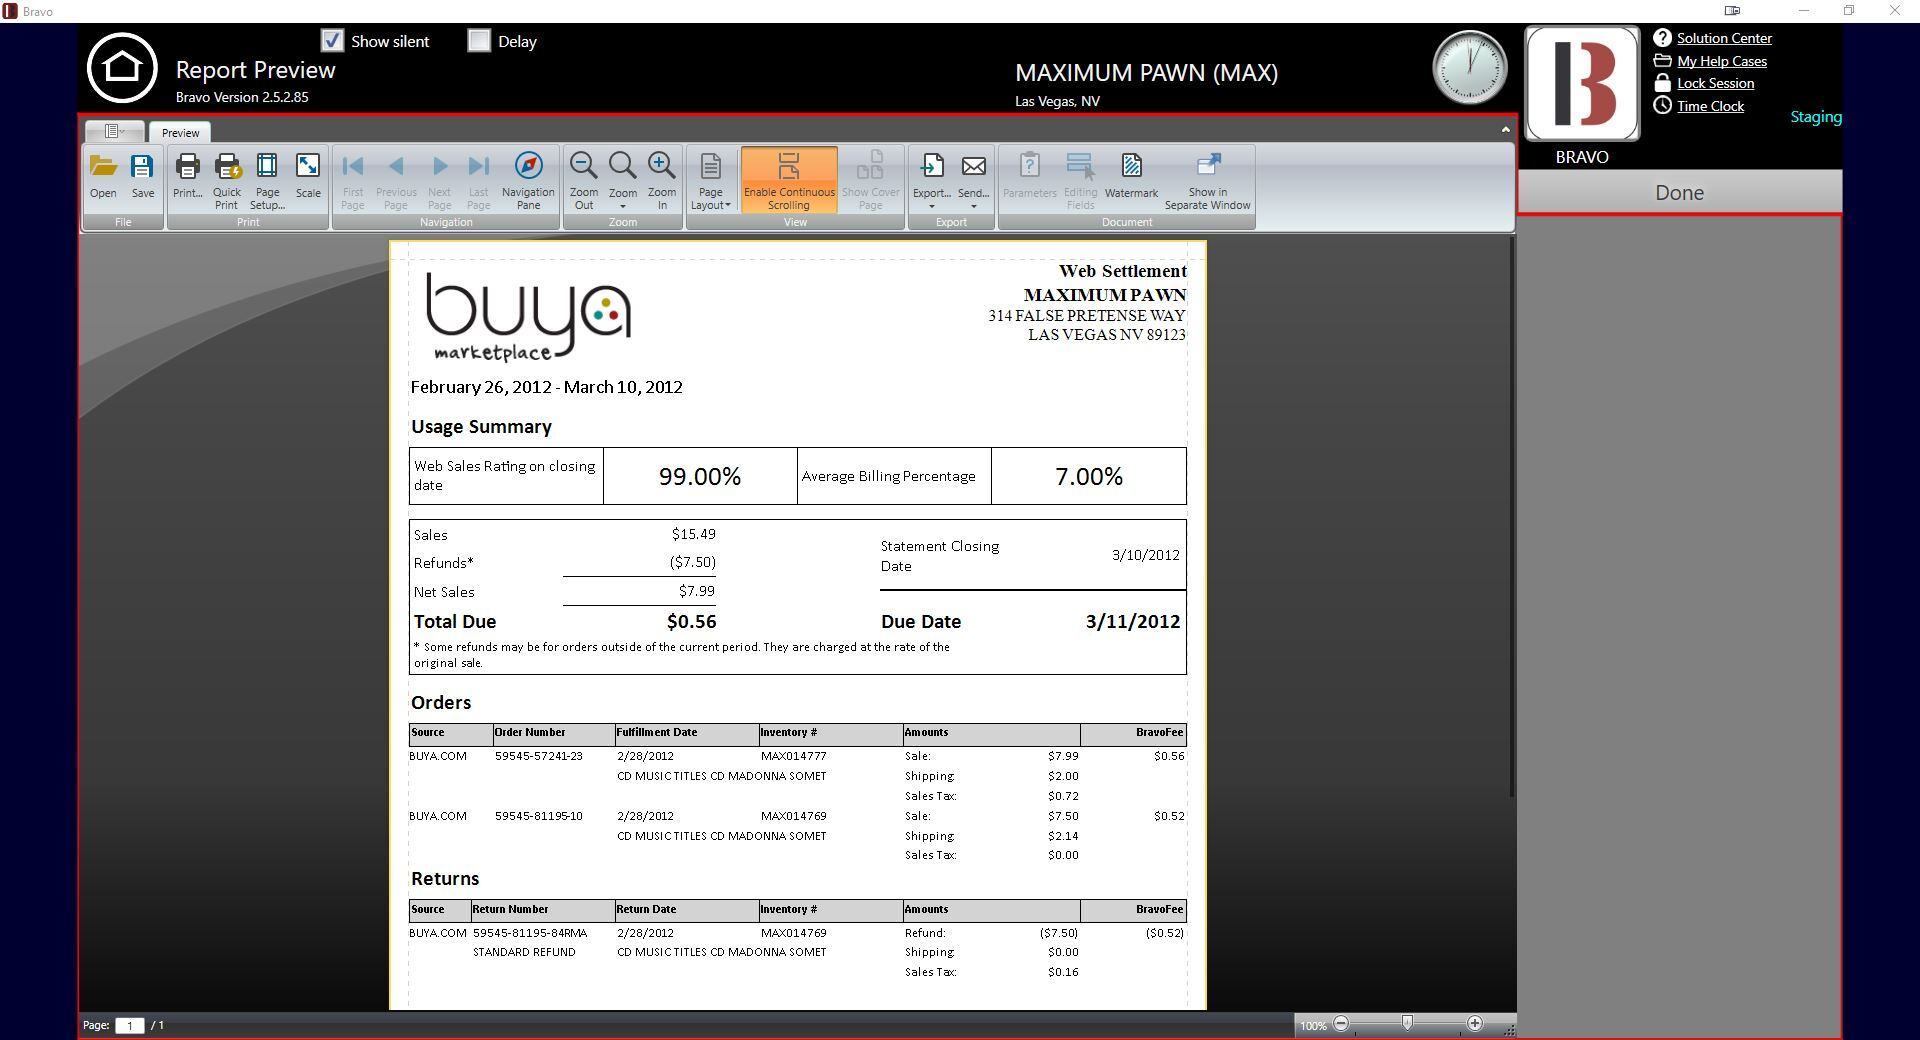Add a Watermark to document
The width and height of the screenshot is (1920, 1040).
[x=1131, y=178]
